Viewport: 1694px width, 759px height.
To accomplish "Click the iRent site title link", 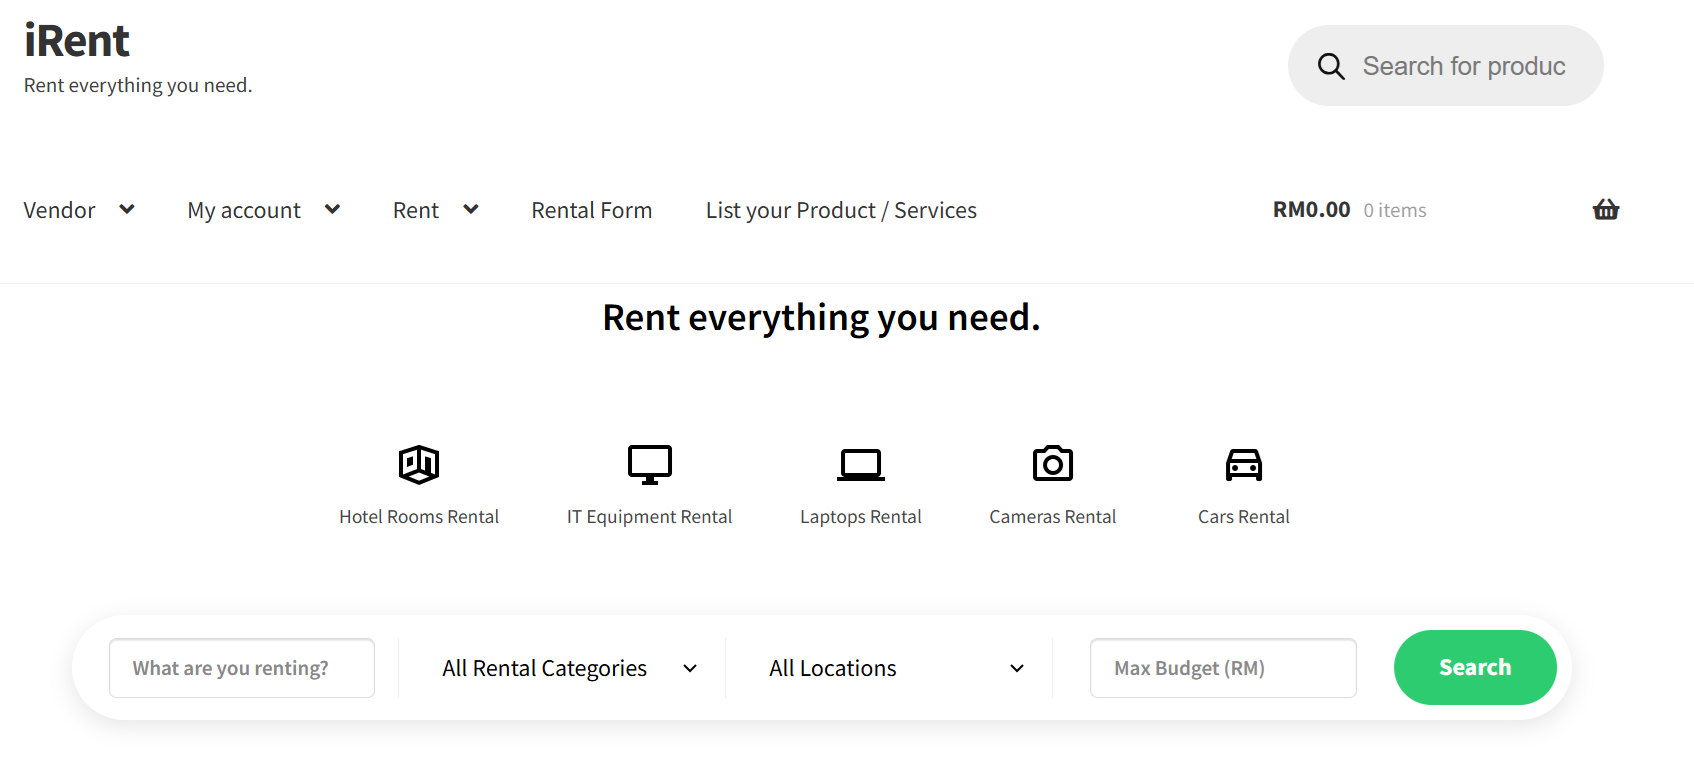I will click(77, 41).
